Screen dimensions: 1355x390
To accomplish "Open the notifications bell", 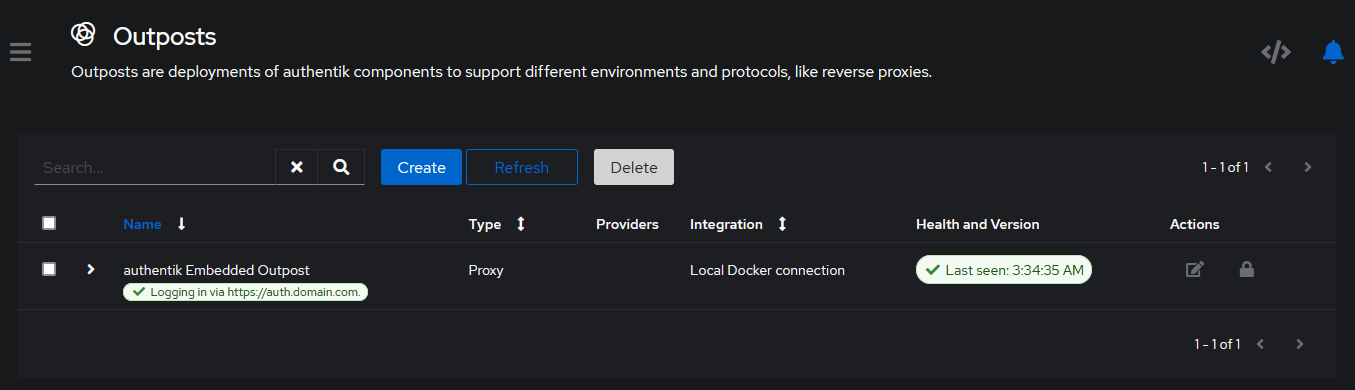I will click(1332, 52).
